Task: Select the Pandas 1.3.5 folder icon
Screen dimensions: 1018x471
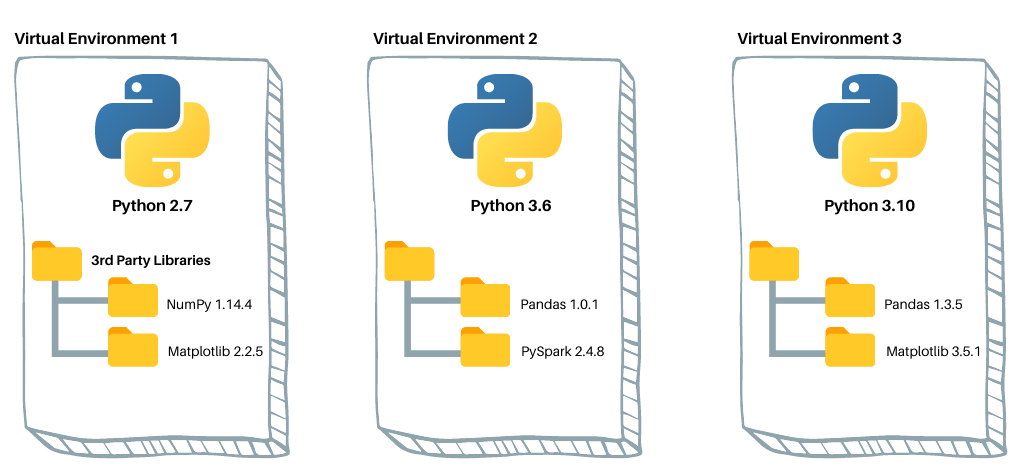Action: [850, 299]
